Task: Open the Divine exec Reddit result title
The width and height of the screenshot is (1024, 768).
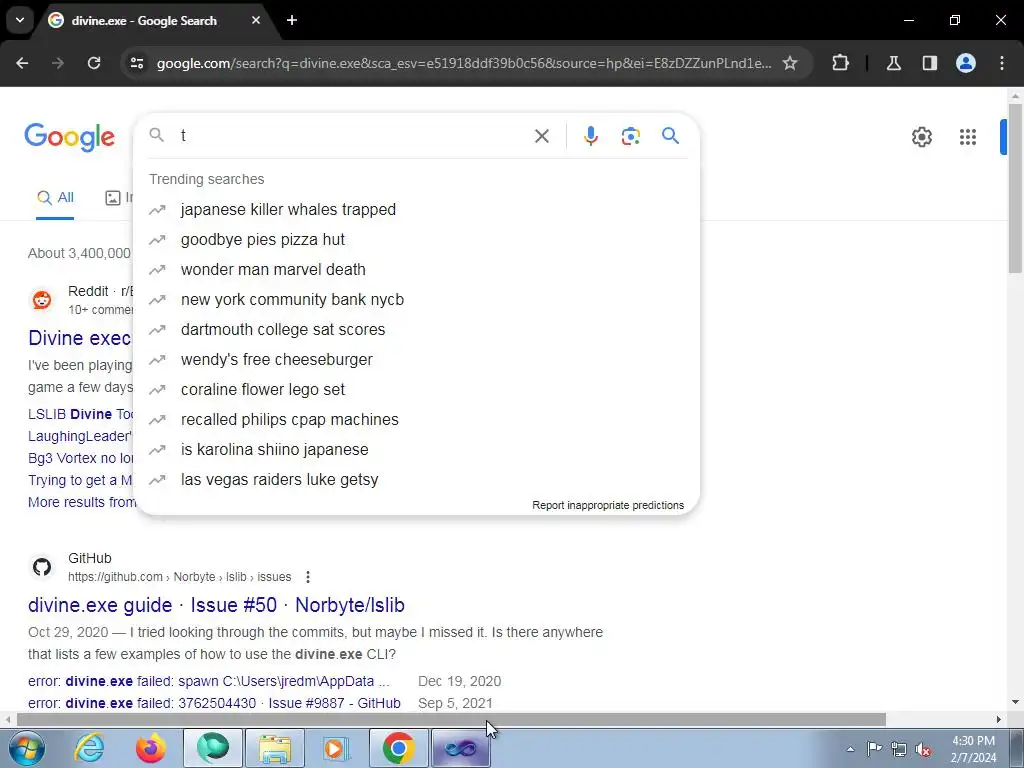Action: [x=79, y=338]
